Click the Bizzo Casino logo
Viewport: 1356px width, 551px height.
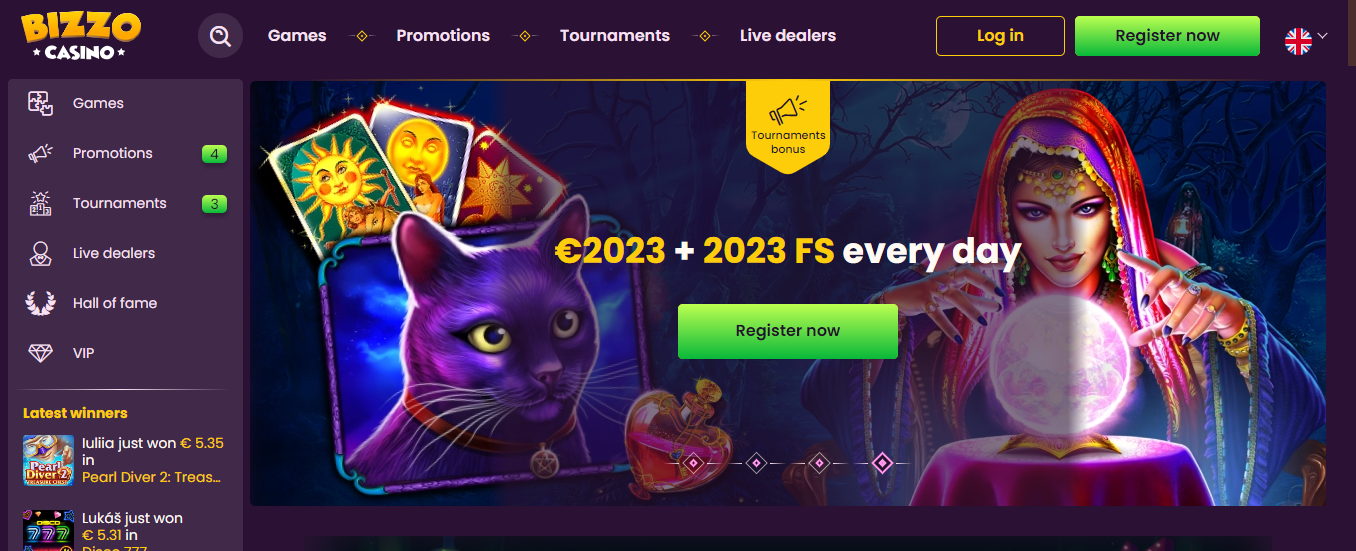point(81,35)
